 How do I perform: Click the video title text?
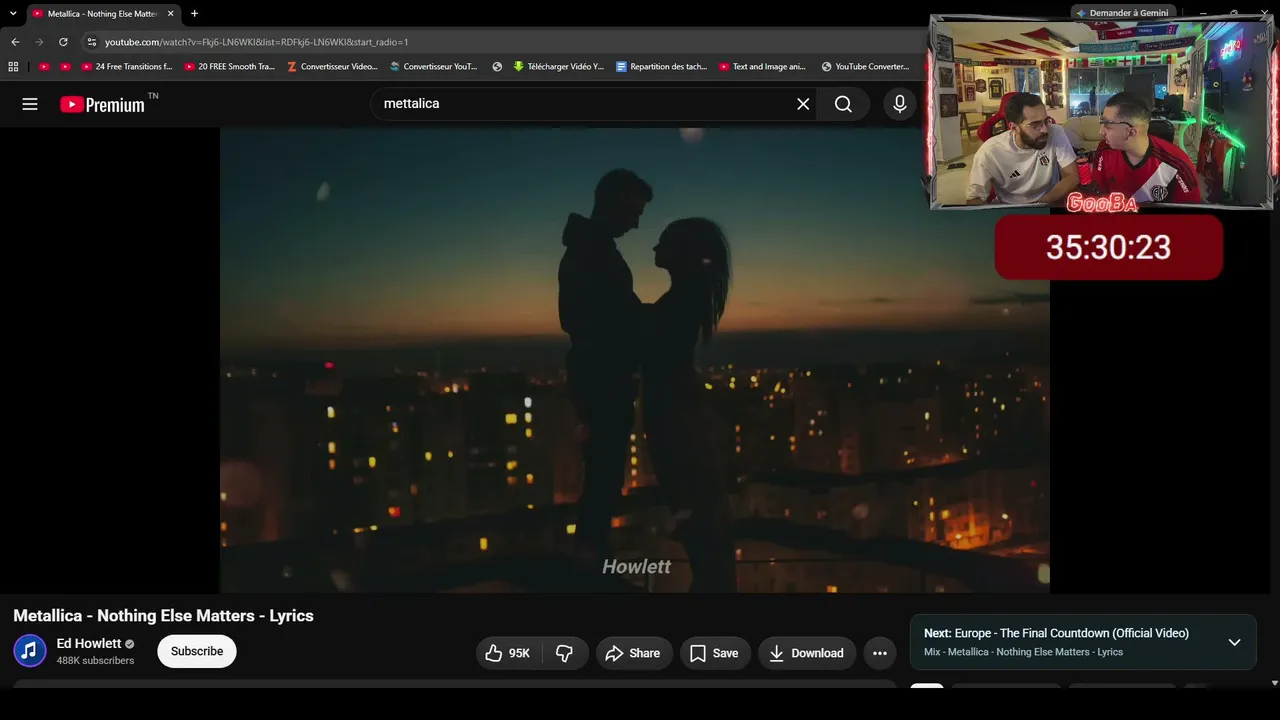tap(164, 616)
